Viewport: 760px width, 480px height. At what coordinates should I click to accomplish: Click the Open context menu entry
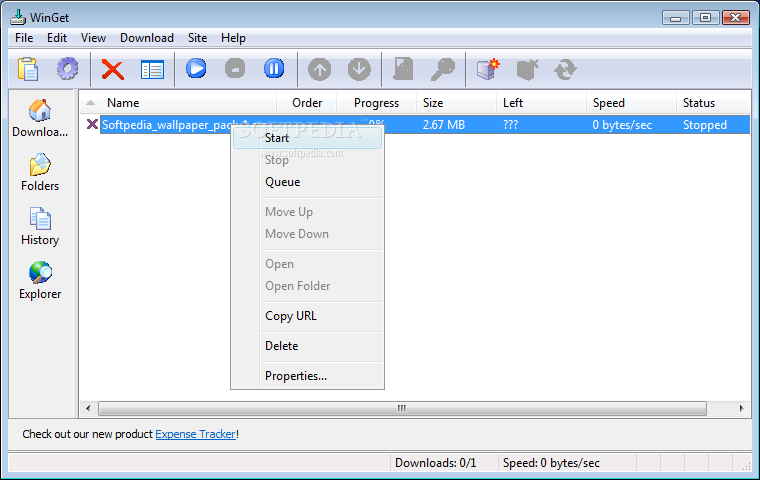click(307, 264)
